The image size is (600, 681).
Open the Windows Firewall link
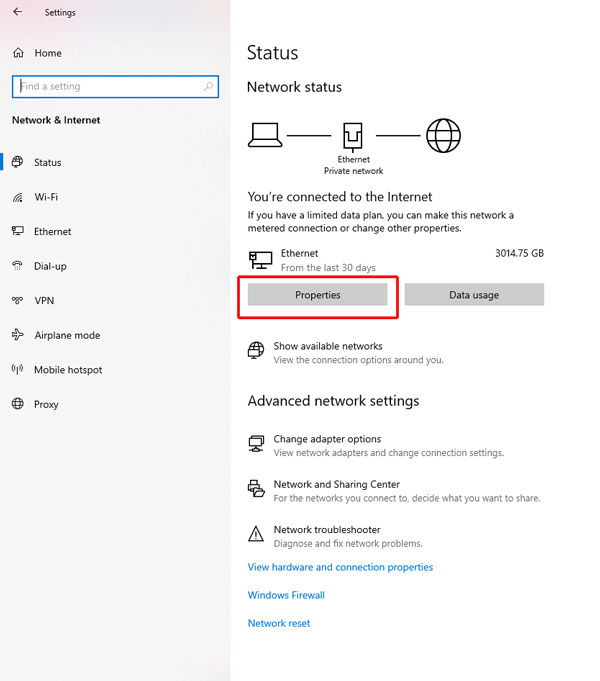pyautogui.click(x=286, y=595)
